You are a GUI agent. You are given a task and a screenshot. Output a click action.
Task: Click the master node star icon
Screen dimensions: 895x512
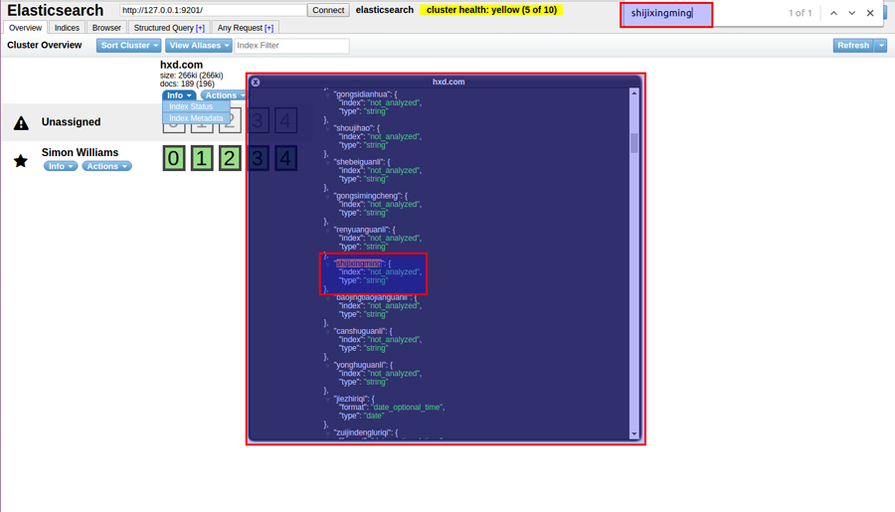click(21, 161)
